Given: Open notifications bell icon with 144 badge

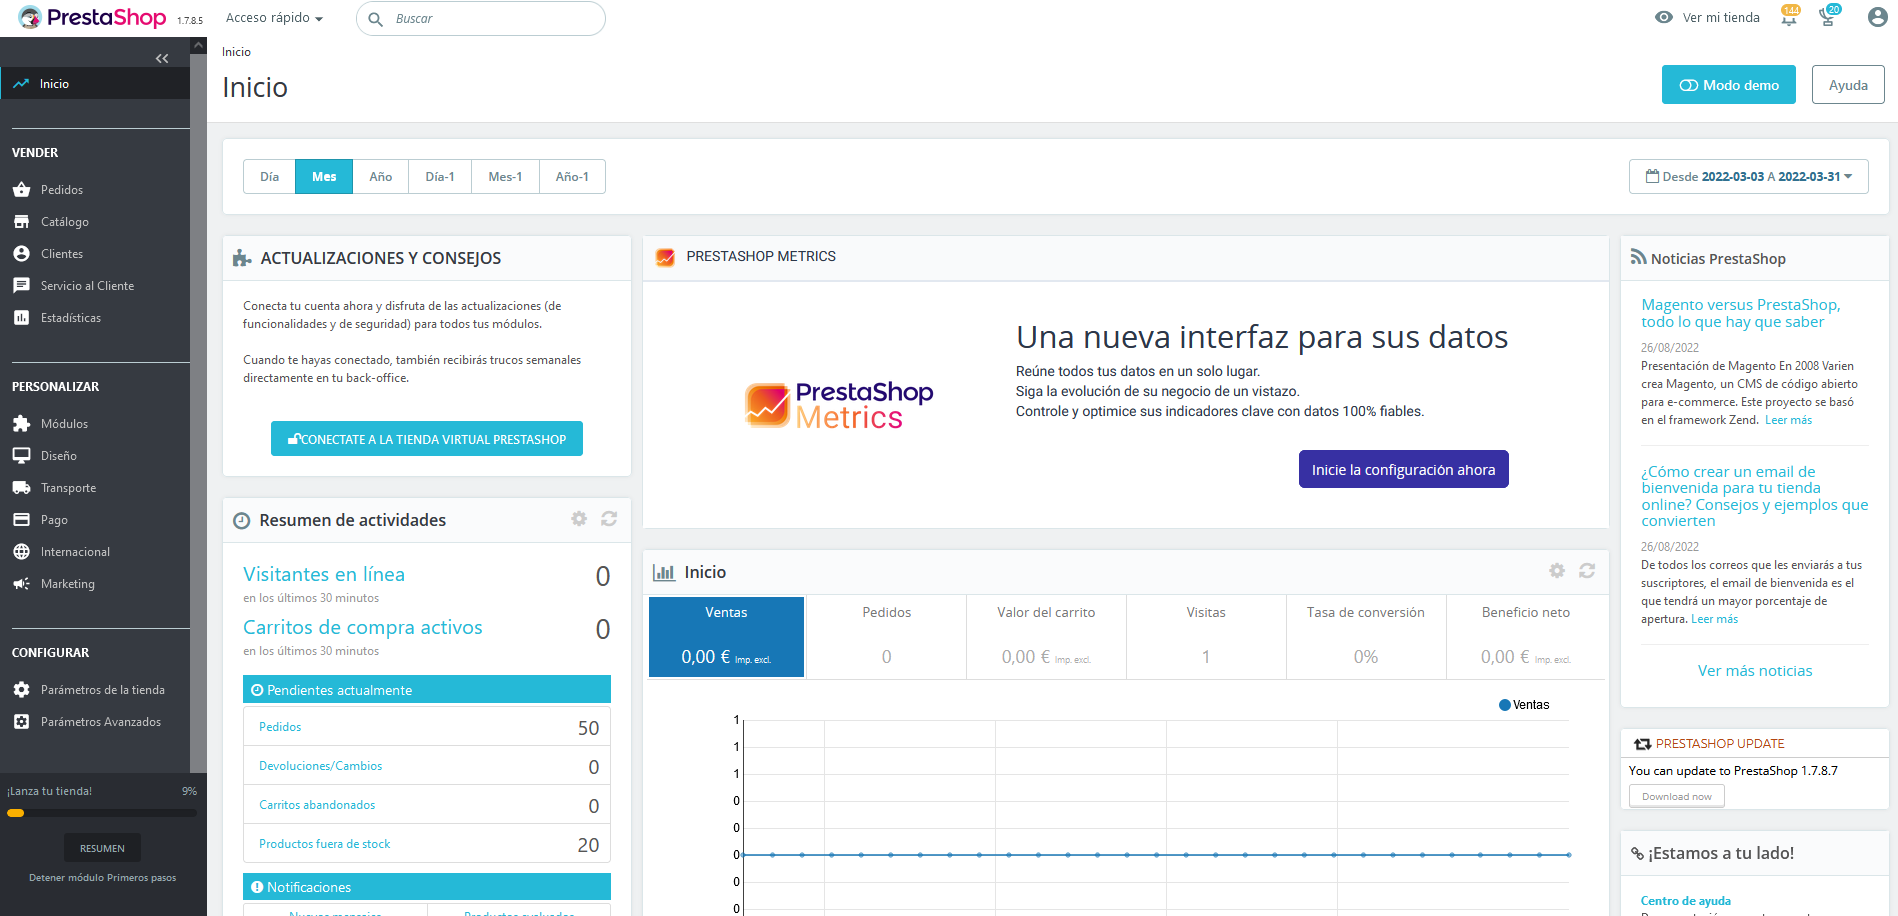Looking at the screenshot, I should point(1789,17).
